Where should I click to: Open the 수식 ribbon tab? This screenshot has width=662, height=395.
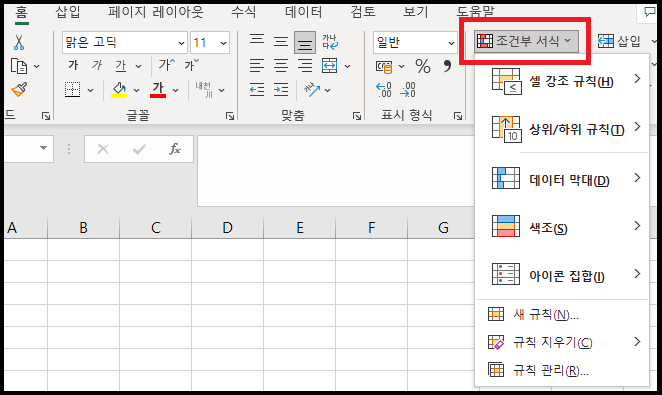pos(243,11)
